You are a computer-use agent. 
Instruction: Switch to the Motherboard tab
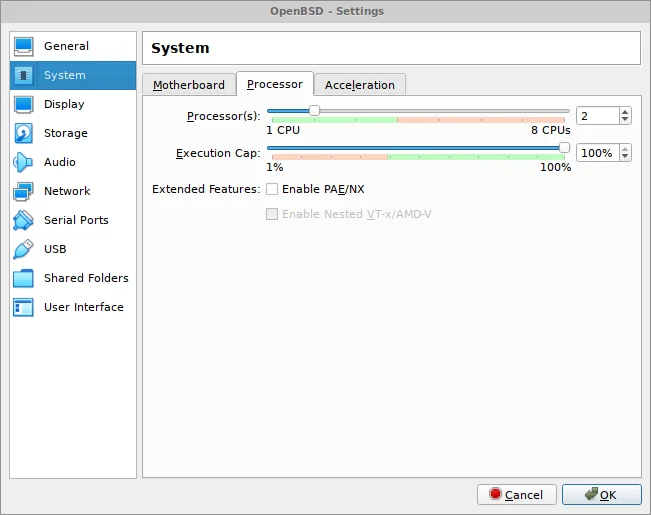pos(189,85)
